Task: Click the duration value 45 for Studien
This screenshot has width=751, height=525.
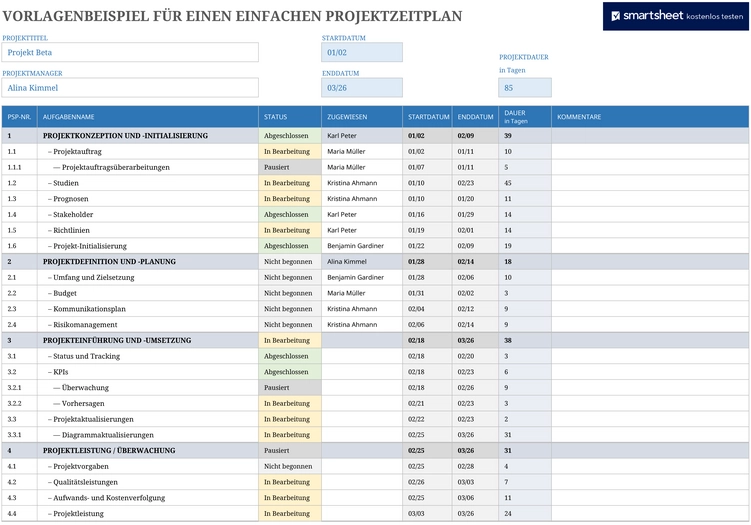Action: click(508, 183)
